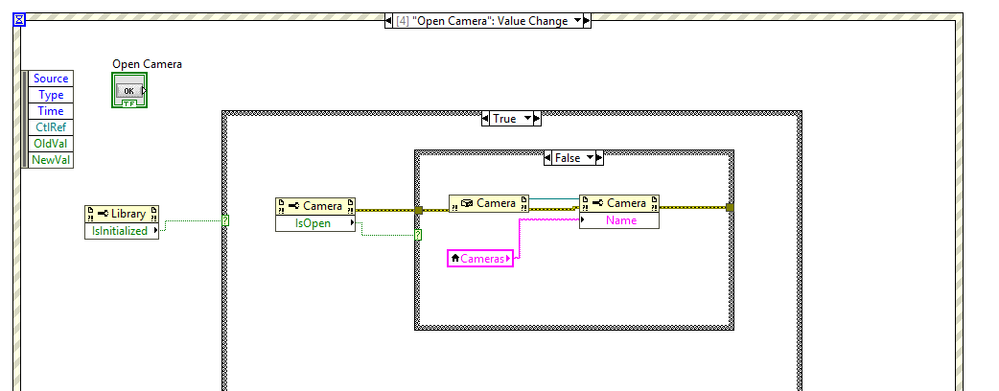Go to previous event case arrow

[x=389, y=21]
